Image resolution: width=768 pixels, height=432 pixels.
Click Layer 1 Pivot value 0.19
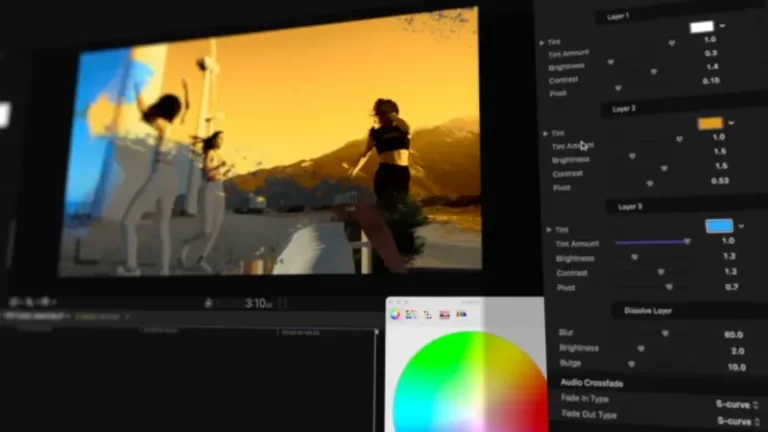pos(711,81)
